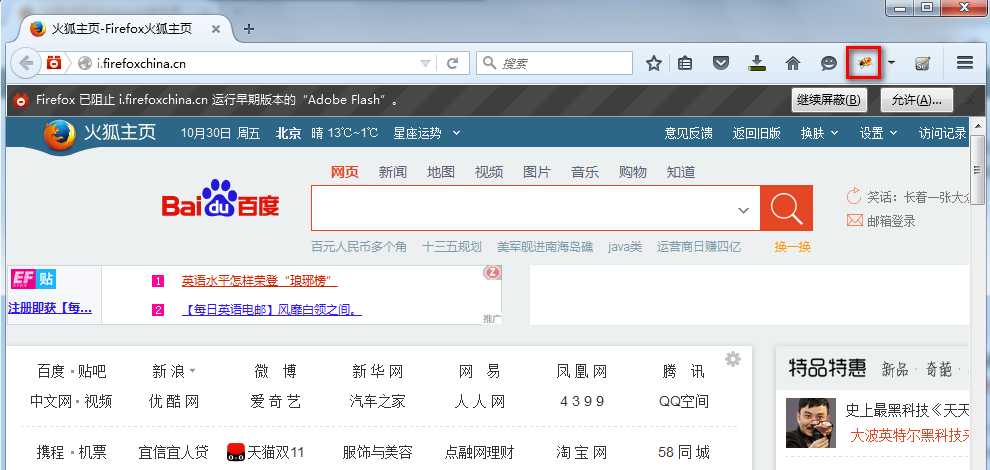This screenshot has width=990, height=470.
Task: Click the 换一换 link
Action: [x=792, y=247]
